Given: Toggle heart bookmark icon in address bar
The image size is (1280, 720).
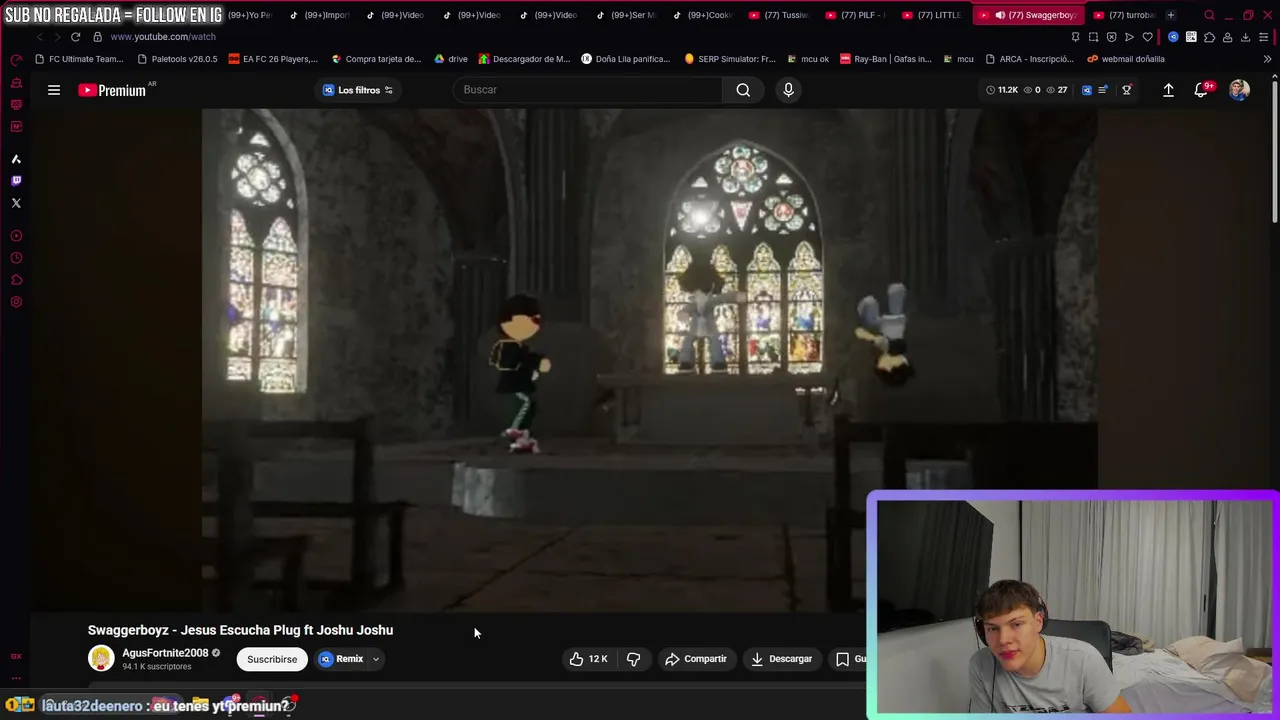Looking at the screenshot, I should 1147,37.
